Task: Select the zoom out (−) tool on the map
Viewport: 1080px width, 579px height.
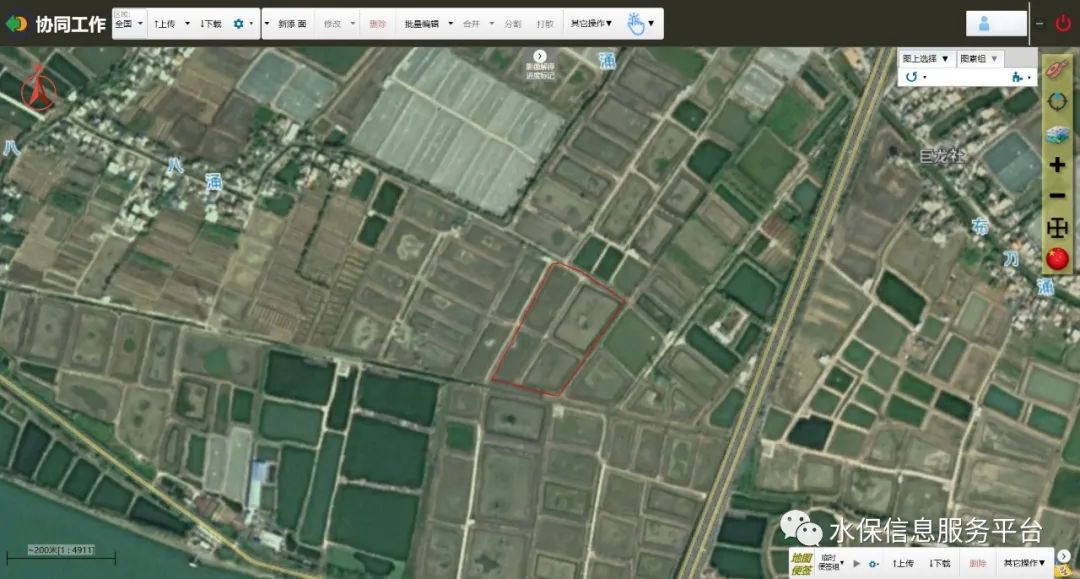Action: coord(1057,195)
